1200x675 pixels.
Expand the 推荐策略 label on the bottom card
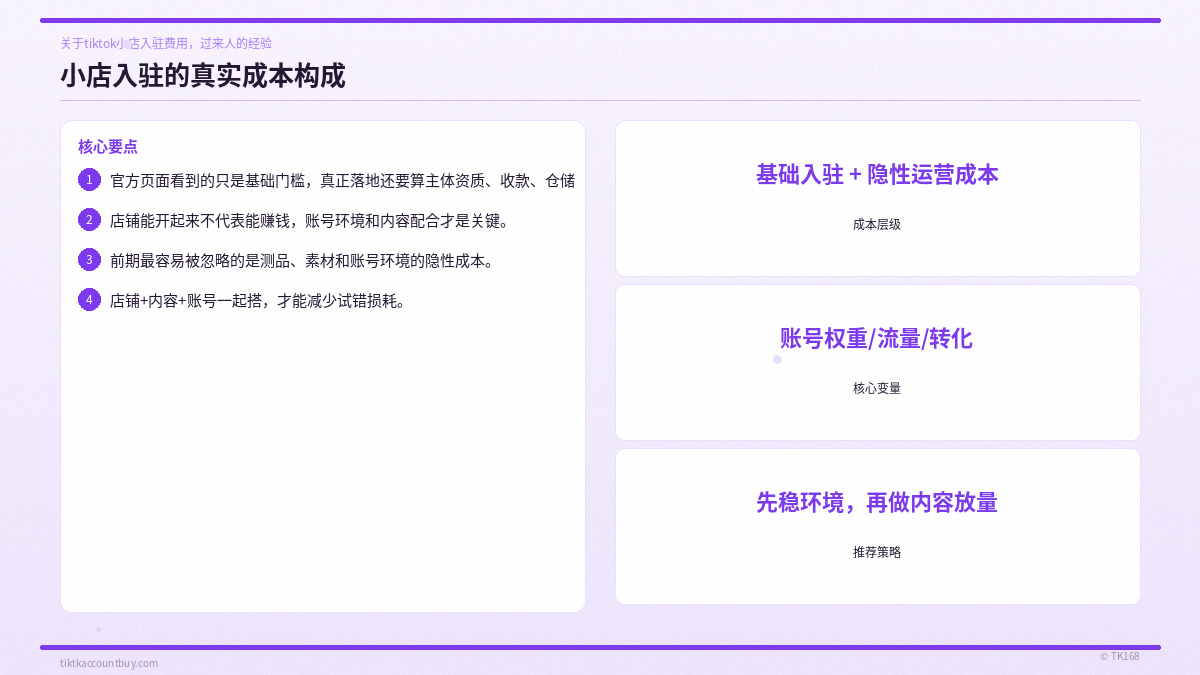coord(875,552)
